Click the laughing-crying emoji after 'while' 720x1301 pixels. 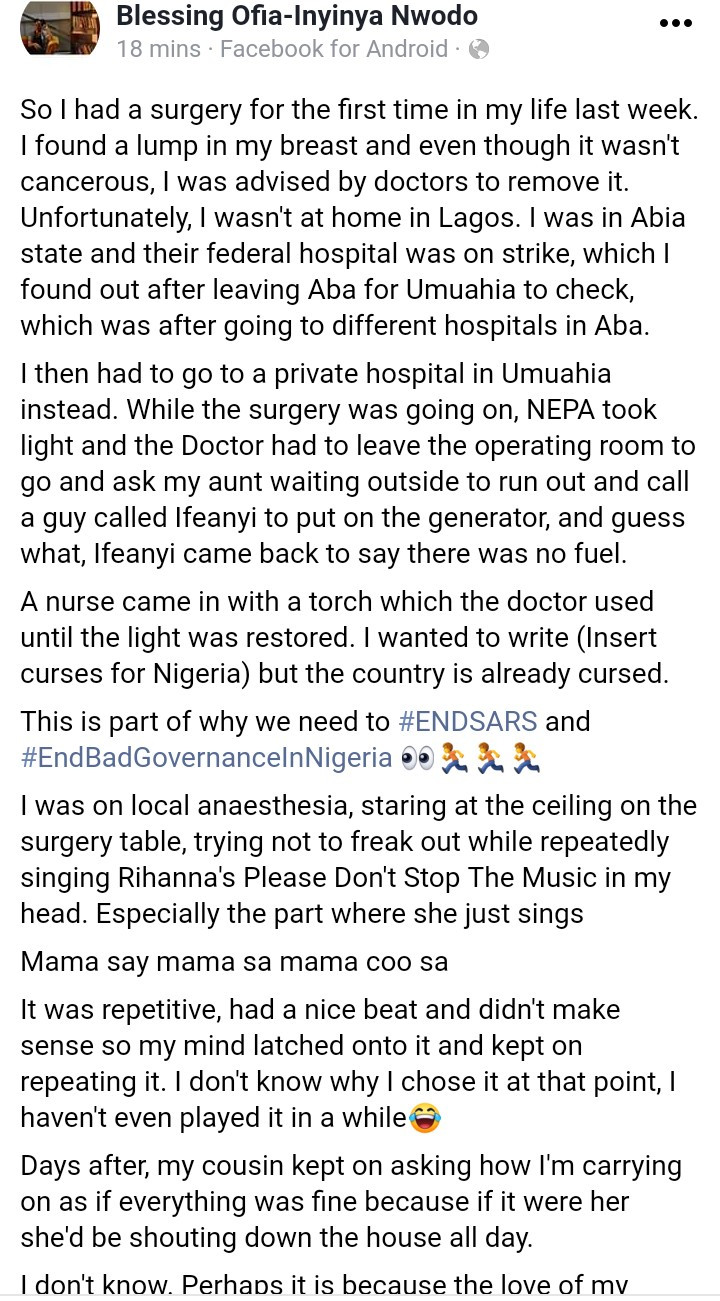[424, 1119]
